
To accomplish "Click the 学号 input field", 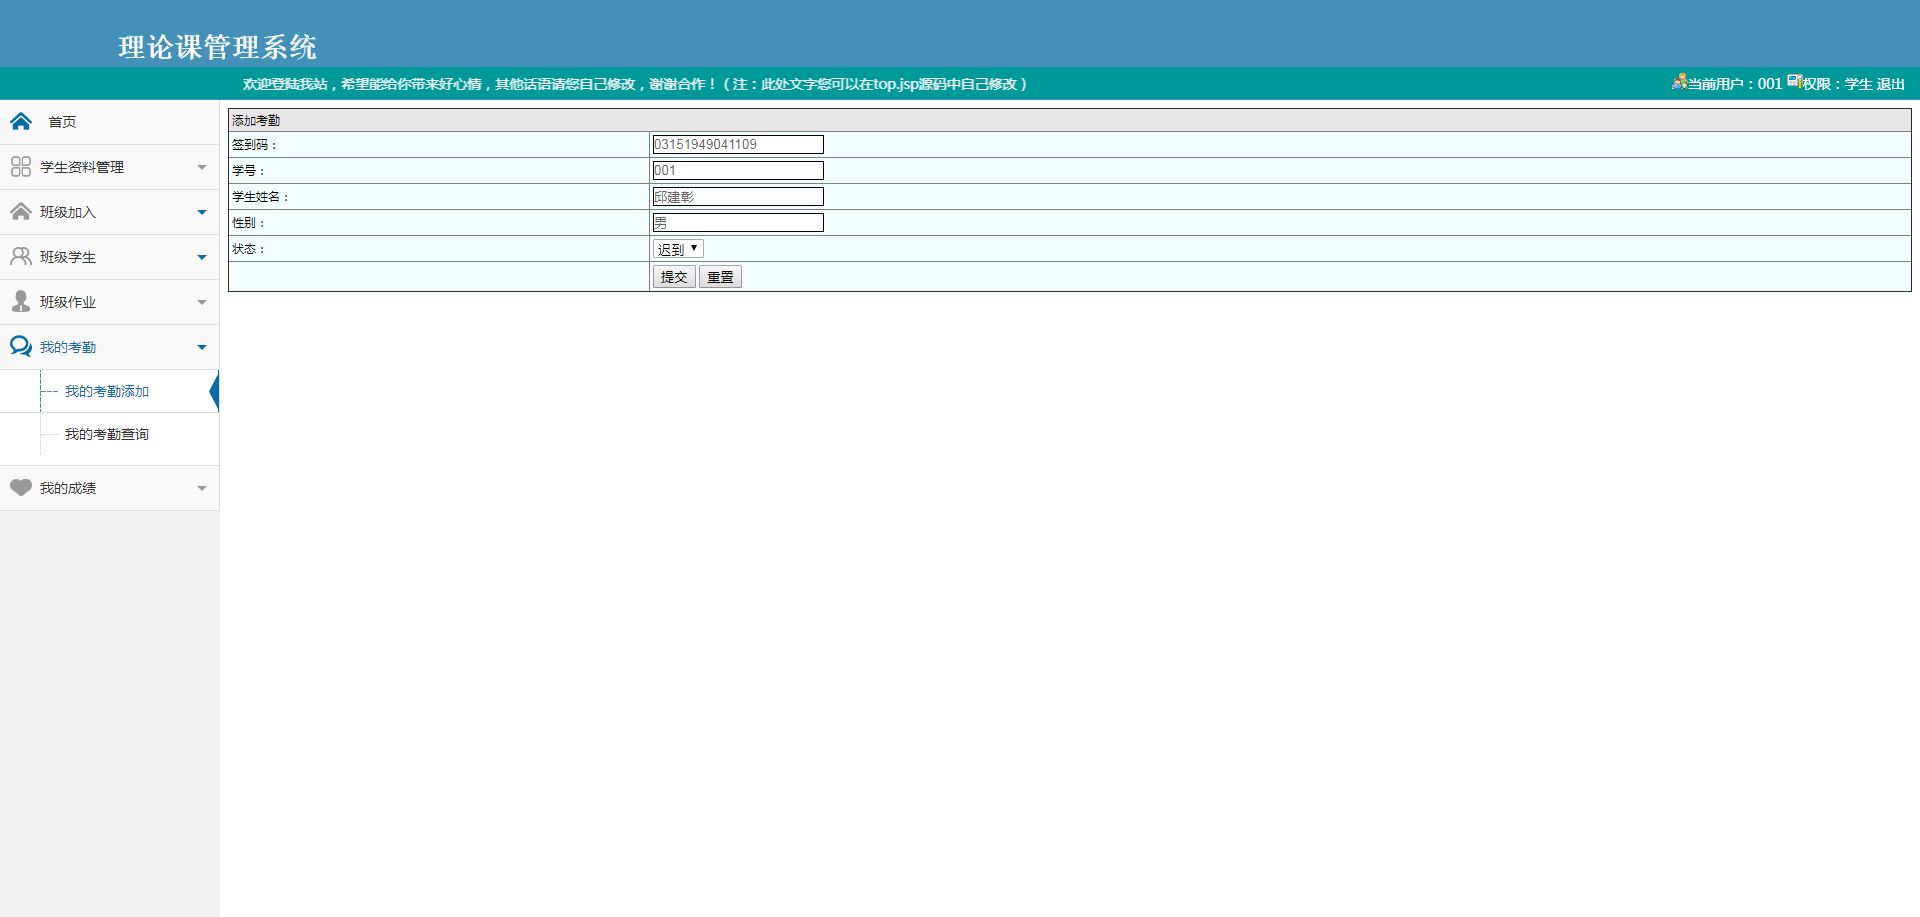I will click(738, 170).
